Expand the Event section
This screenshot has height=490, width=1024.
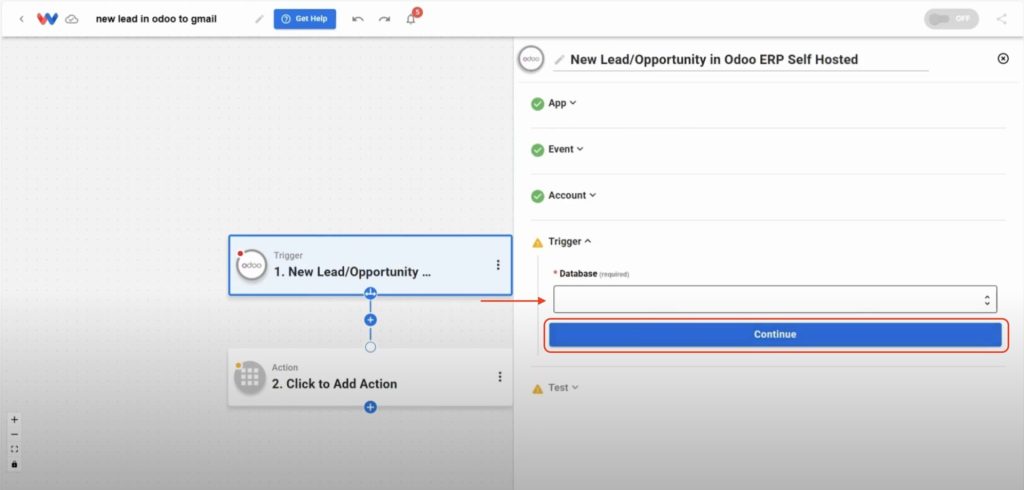click(566, 149)
